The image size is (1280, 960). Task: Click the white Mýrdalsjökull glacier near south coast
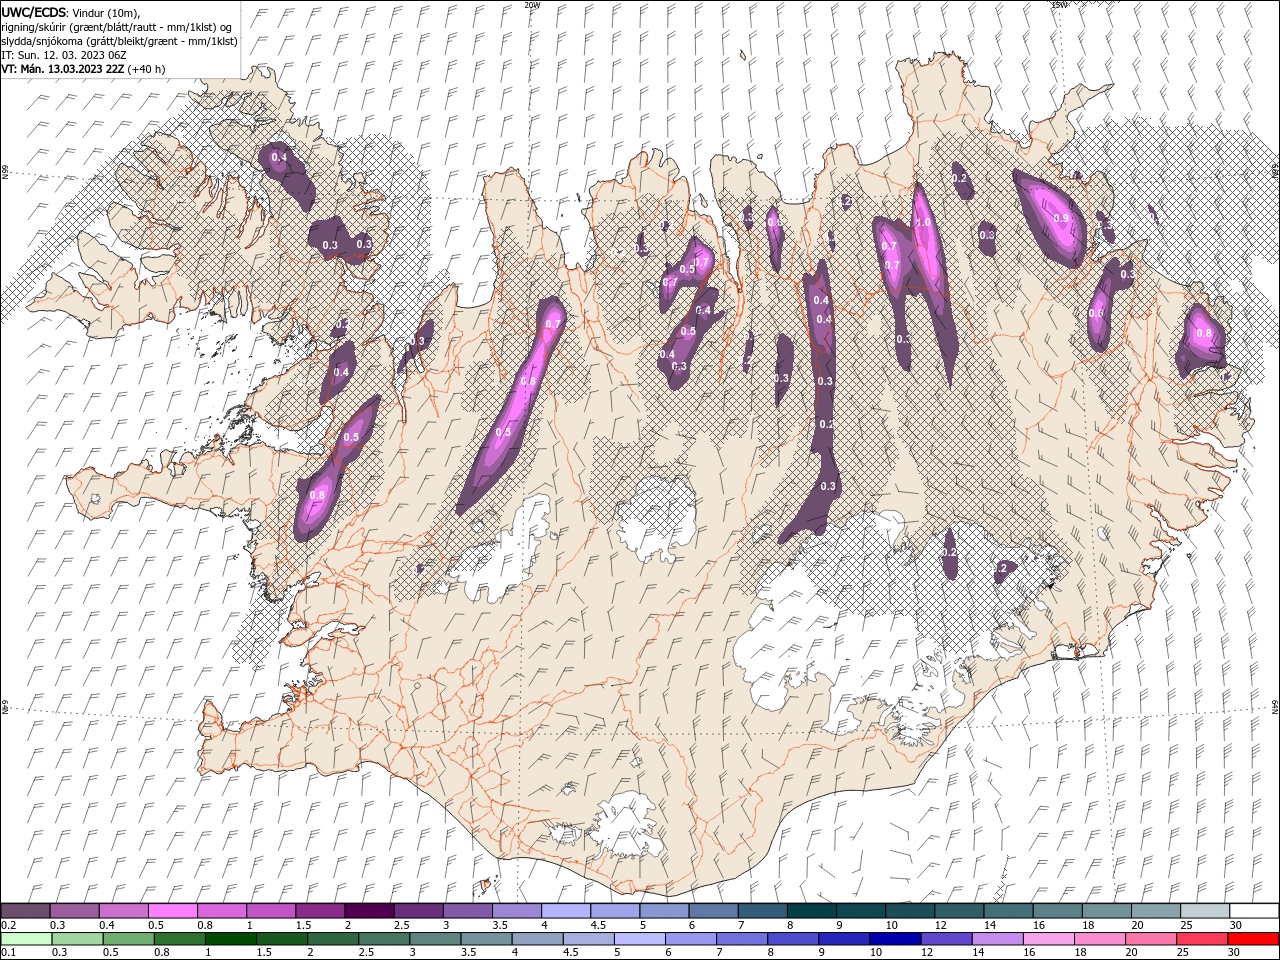tap(626, 825)
